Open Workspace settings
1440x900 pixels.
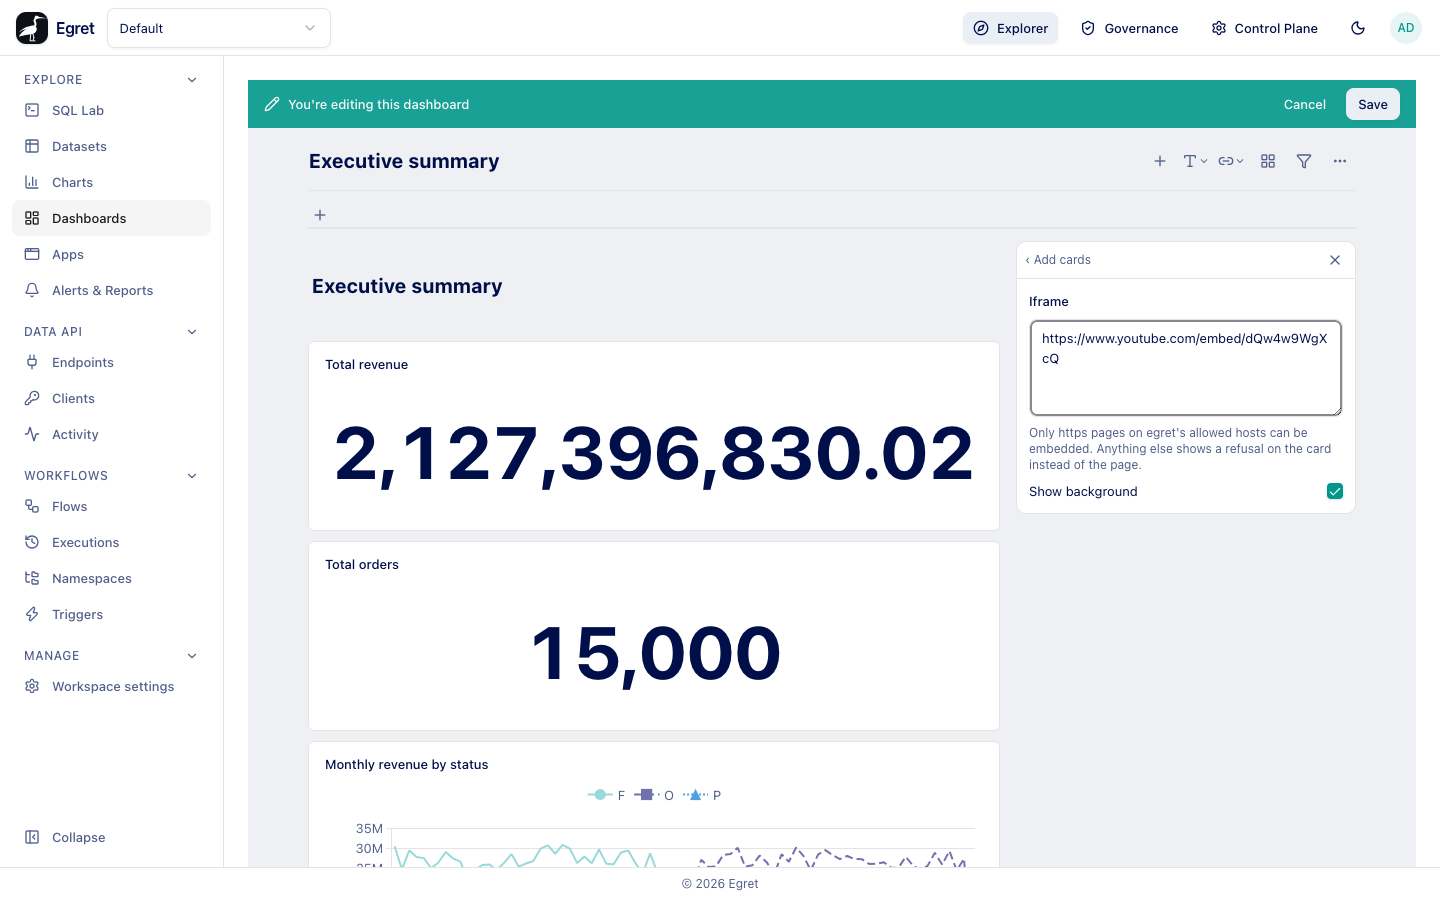click(111, 686)
